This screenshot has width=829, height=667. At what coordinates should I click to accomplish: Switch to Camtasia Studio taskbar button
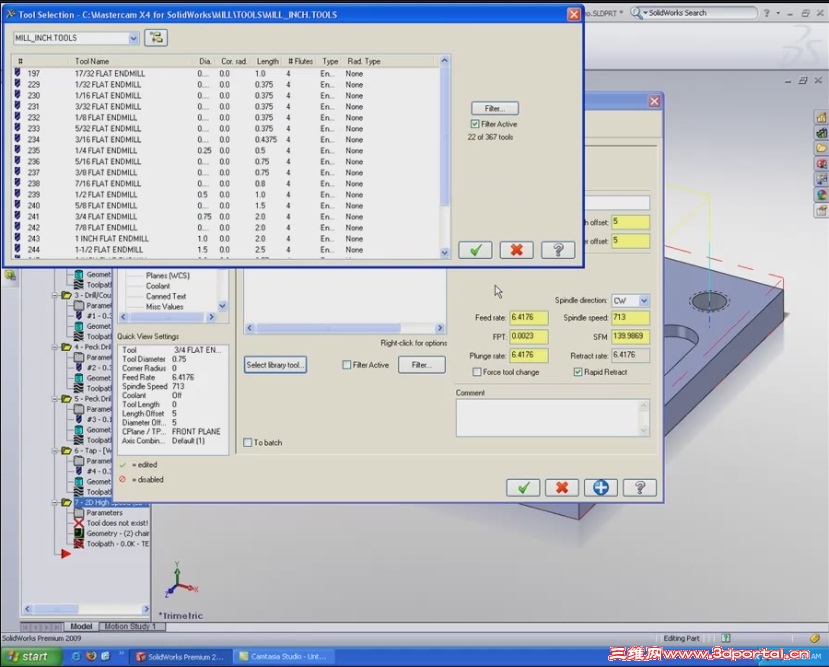coord(284,657)
